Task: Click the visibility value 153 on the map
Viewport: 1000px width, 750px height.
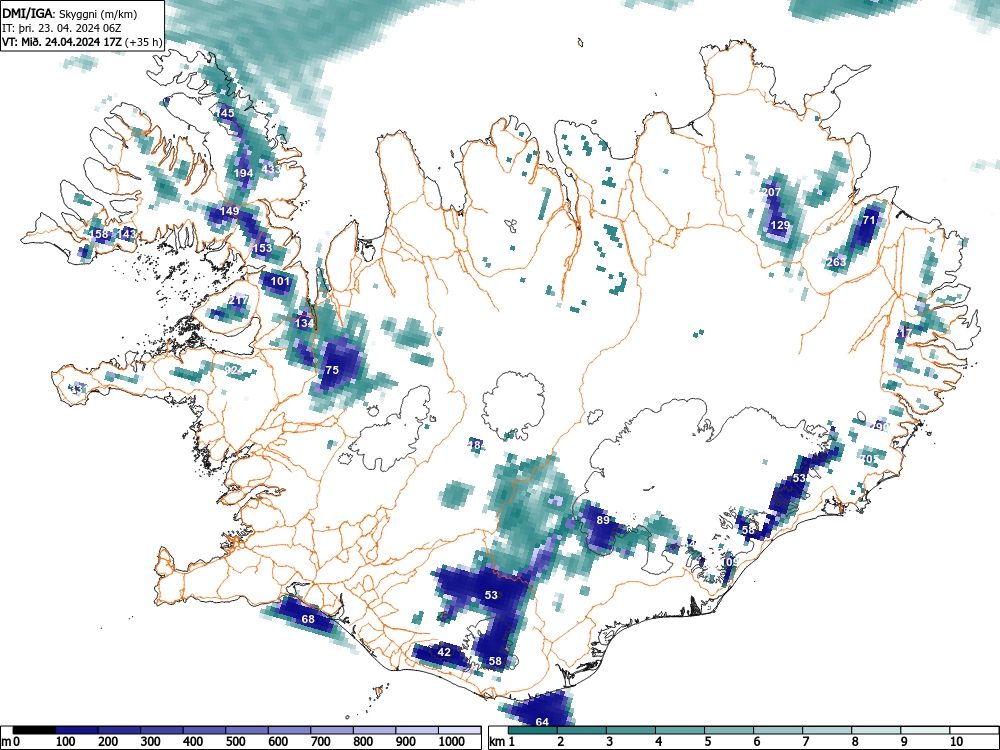Action: [262, 248]
